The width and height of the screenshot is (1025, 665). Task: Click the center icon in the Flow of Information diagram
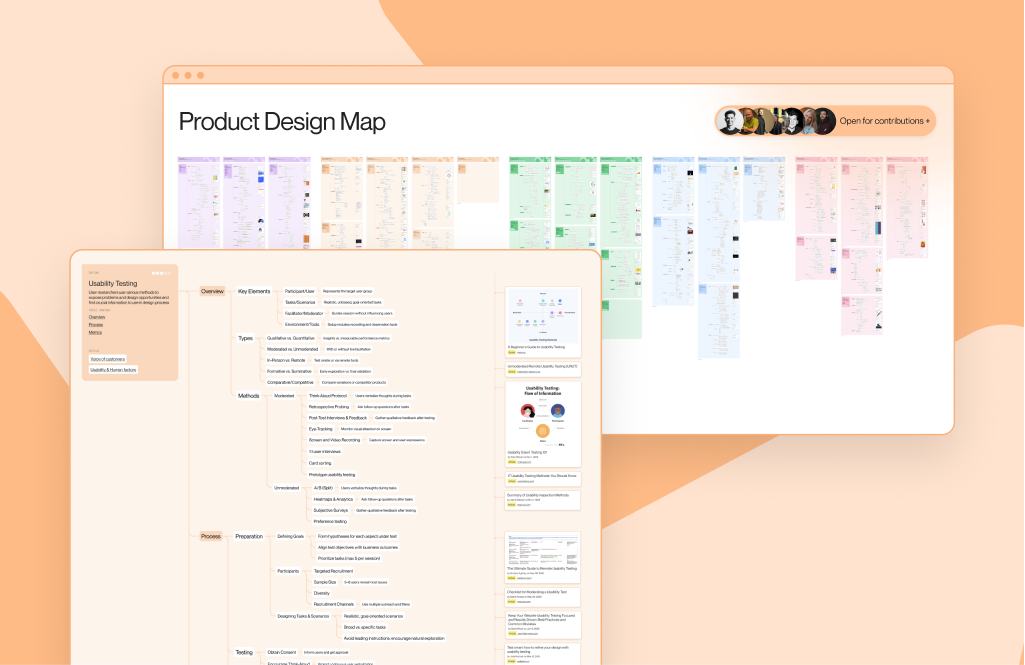(x=543, y=431)
